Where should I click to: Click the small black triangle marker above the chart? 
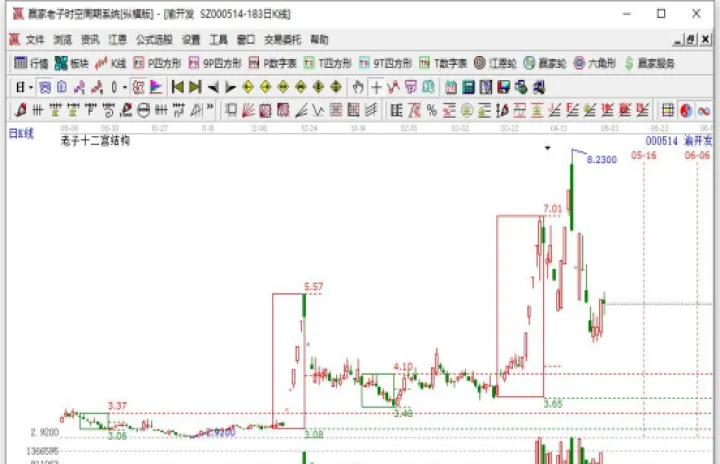click(x=547, y=148)
